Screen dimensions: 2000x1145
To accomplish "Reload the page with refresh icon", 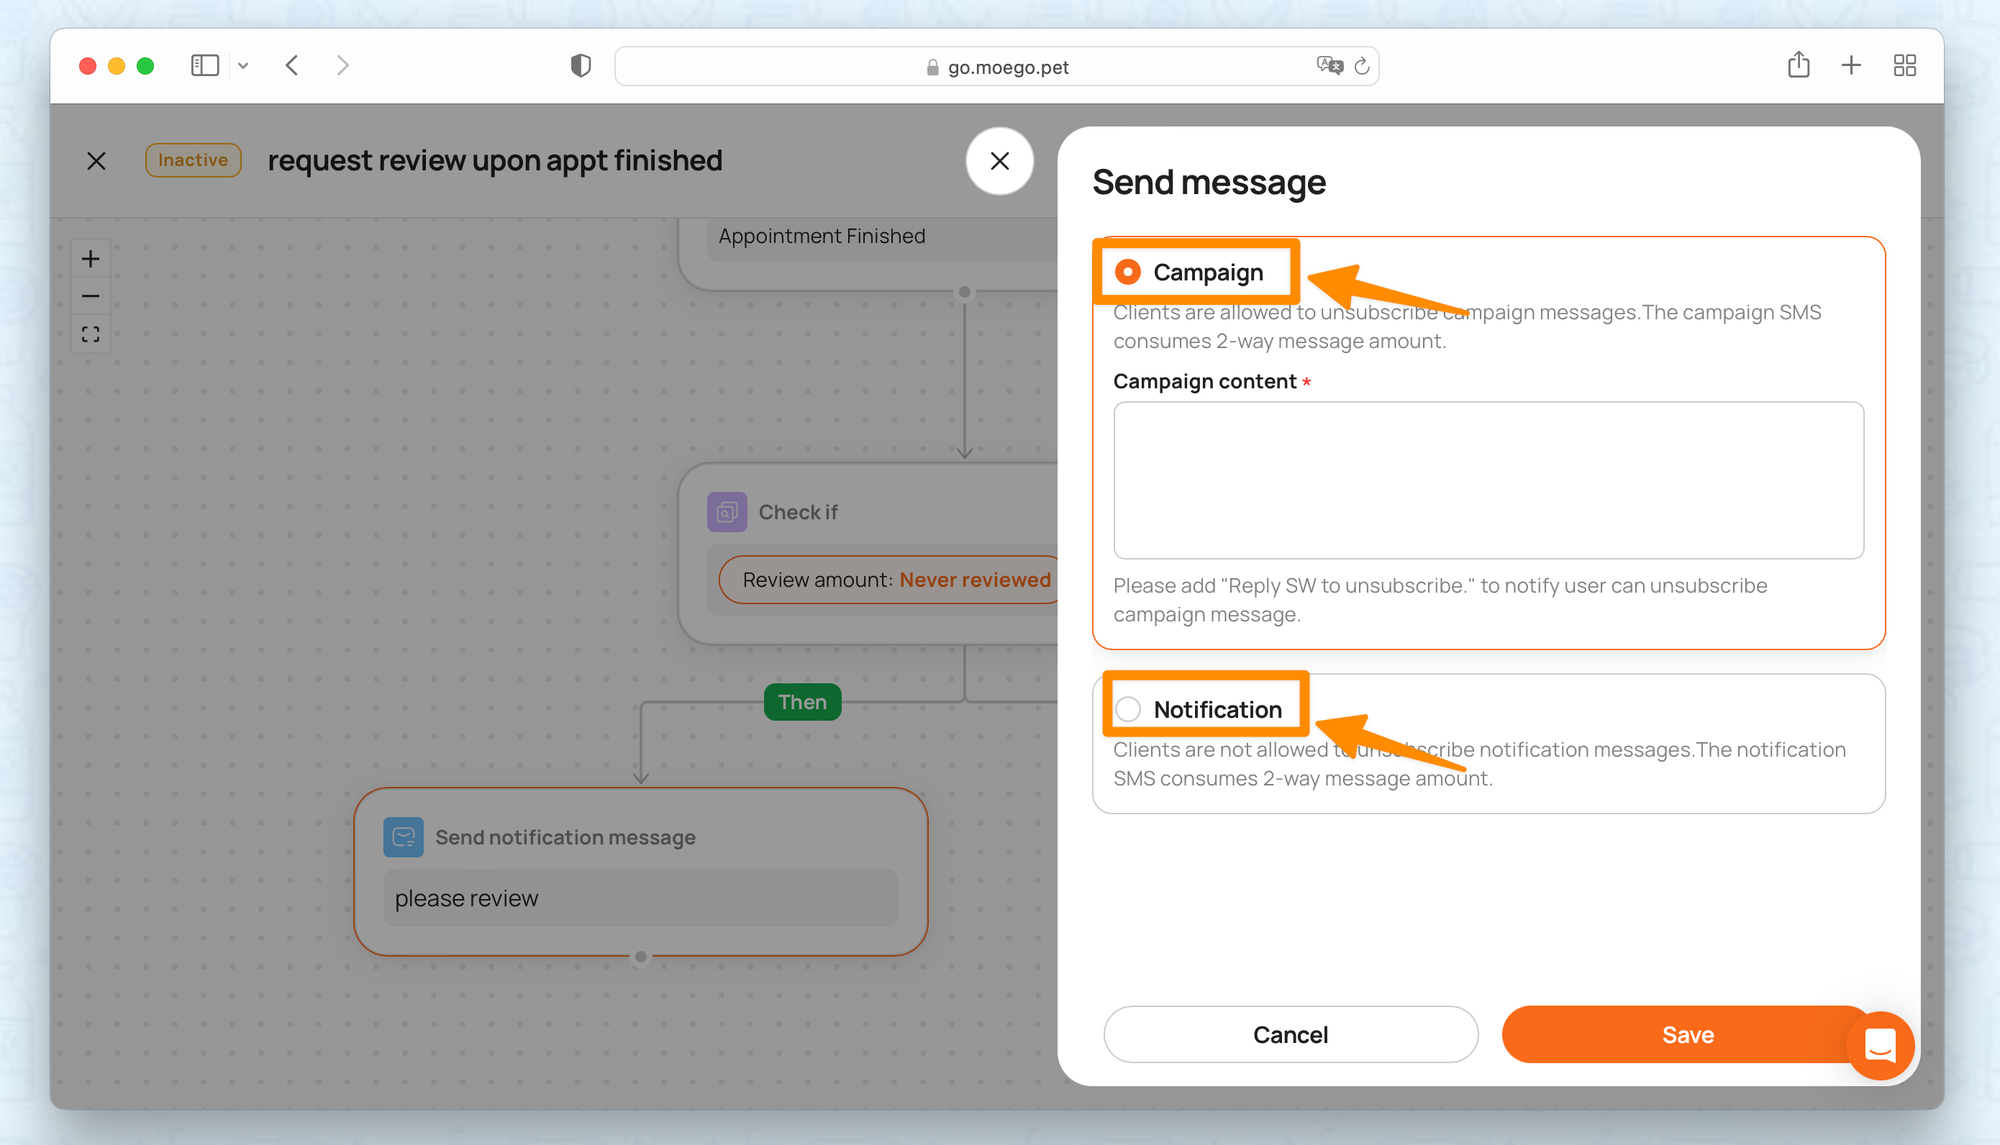I will tap(1362, 66).
